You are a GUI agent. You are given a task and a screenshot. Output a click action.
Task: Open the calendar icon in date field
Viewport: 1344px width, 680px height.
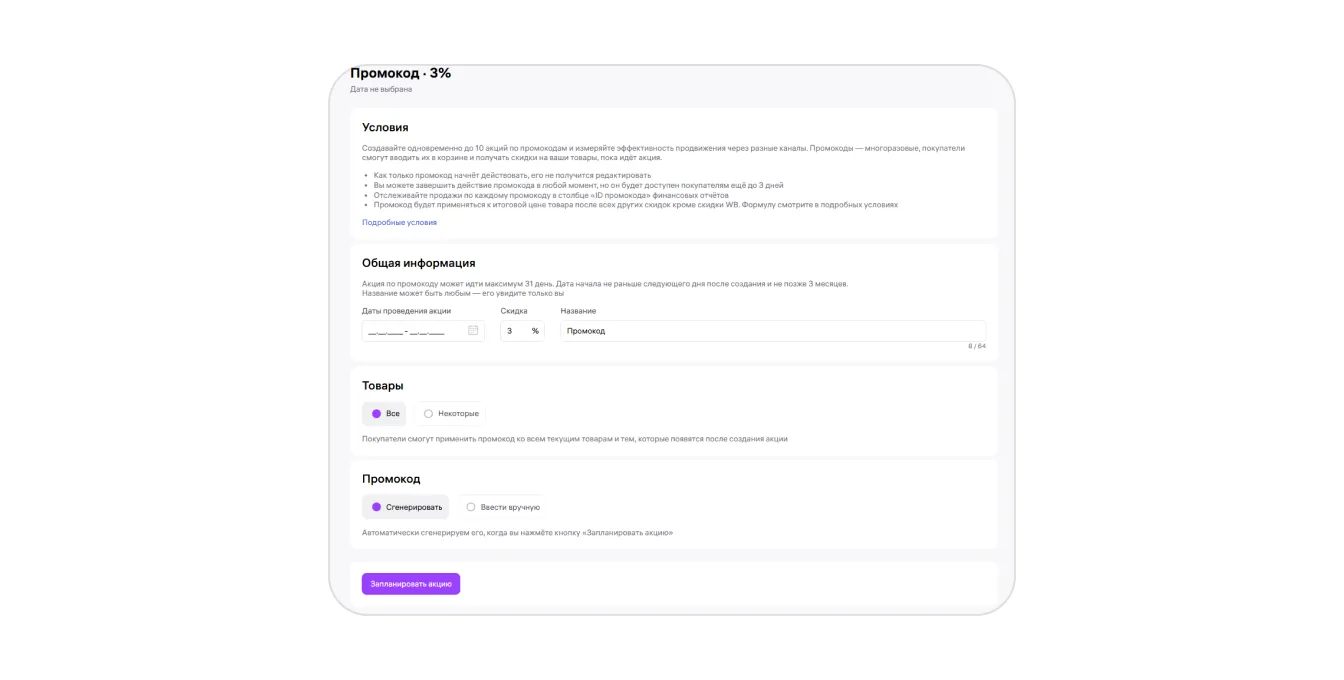coord(473,331)
